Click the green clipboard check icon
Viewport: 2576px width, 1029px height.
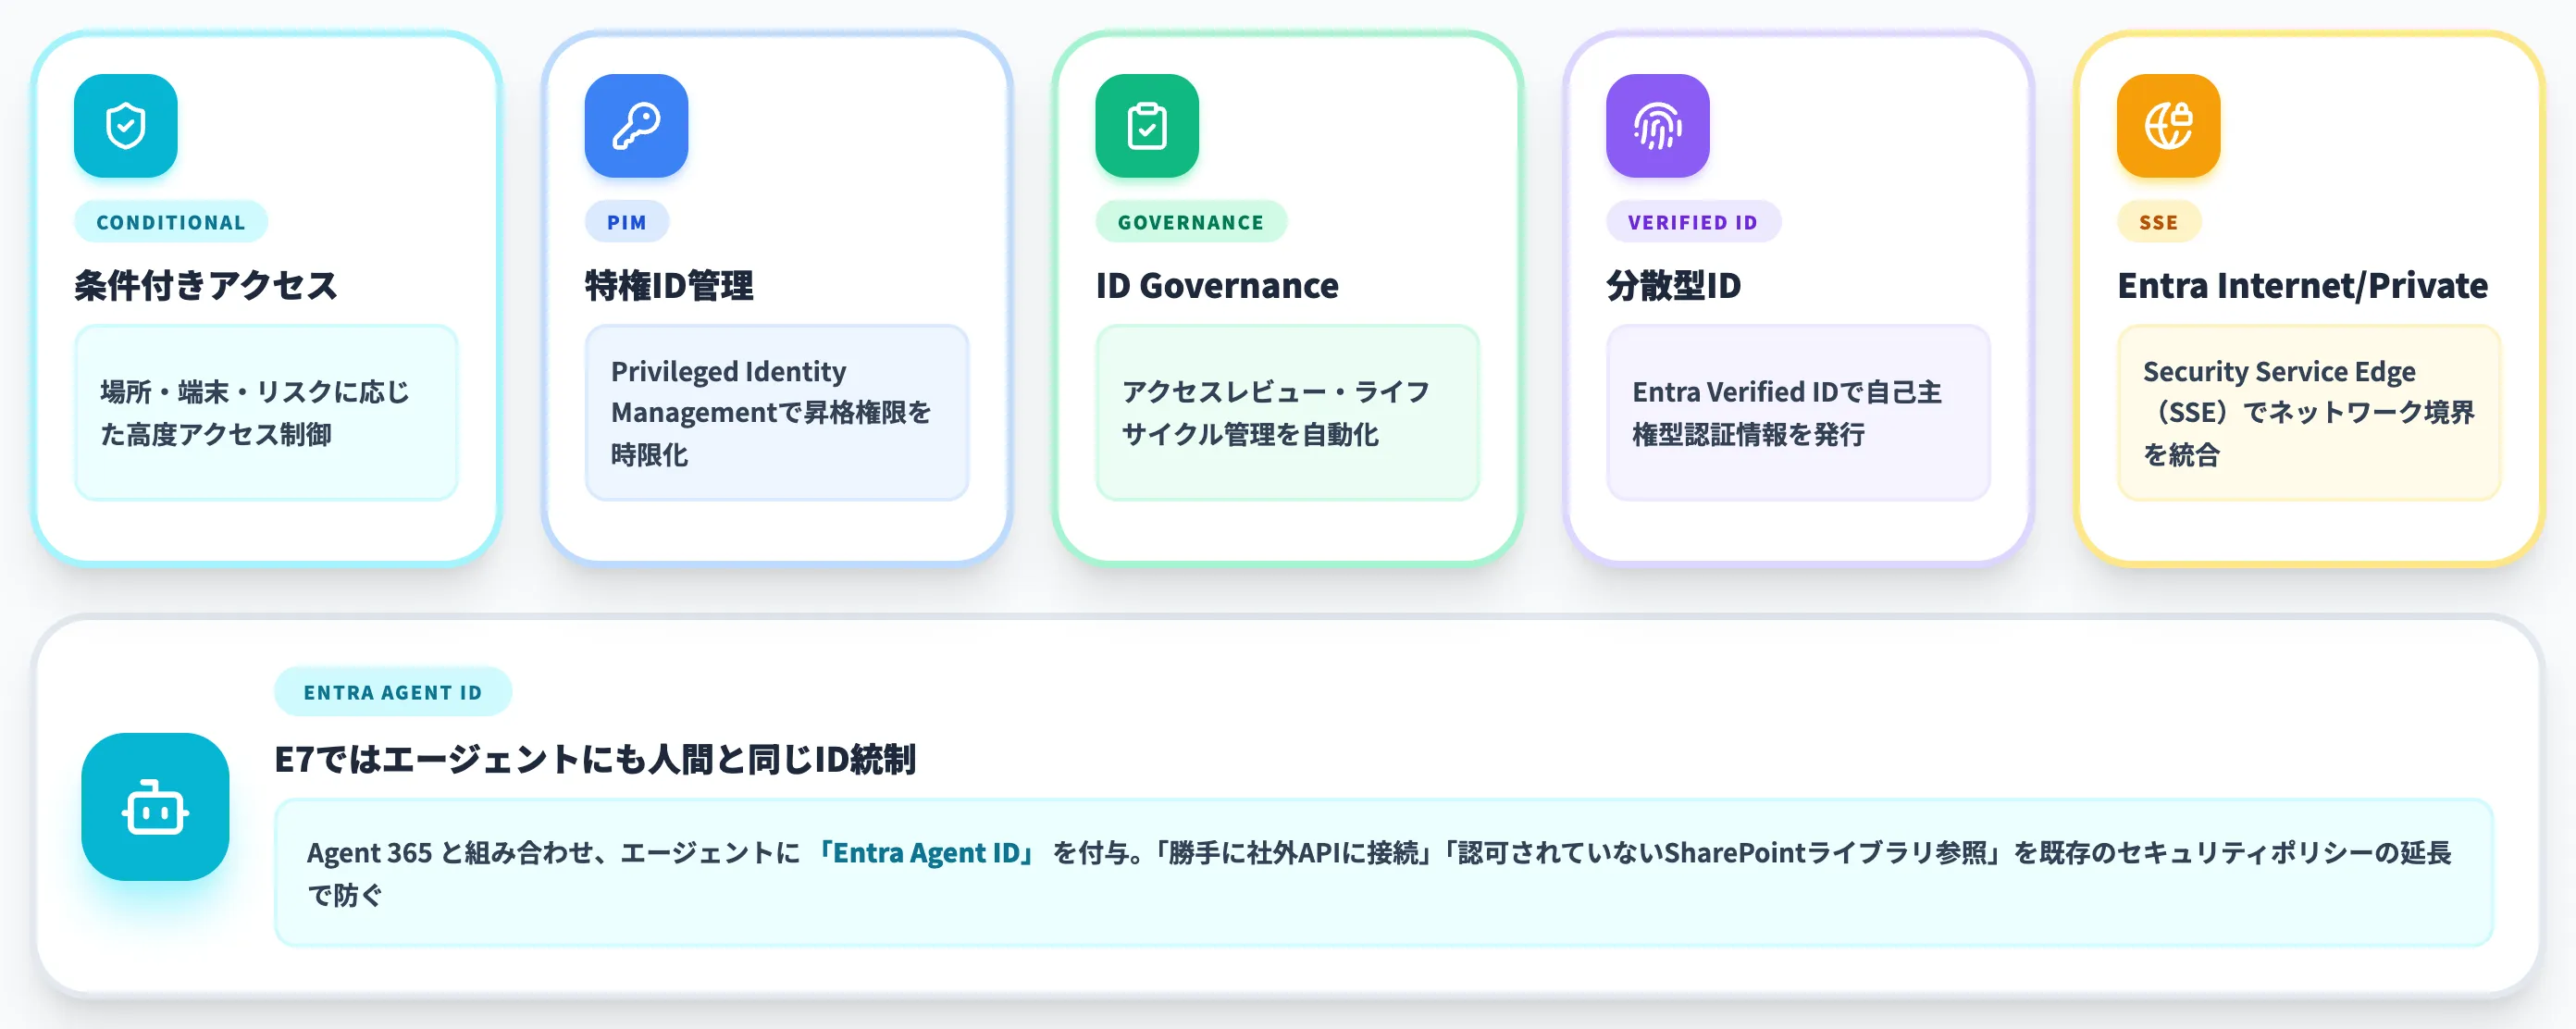[x=1147, y=126]
